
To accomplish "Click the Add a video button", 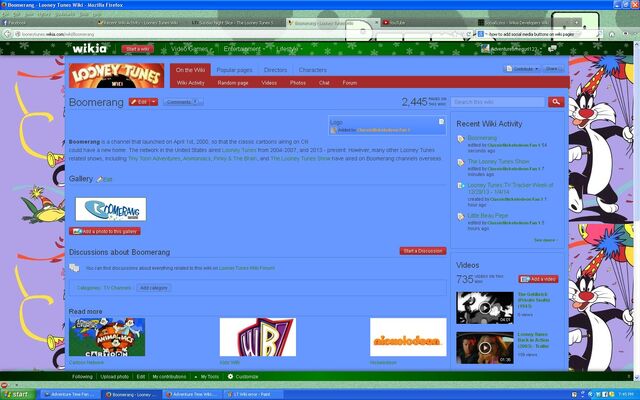I will (538, 279).
